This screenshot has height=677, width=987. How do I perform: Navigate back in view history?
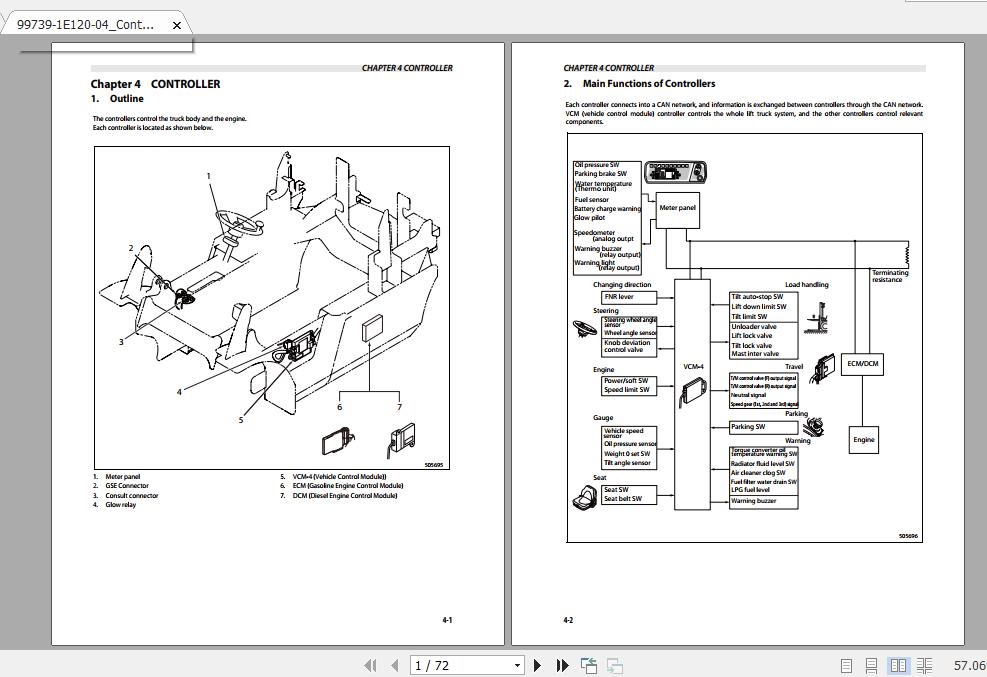pos(588,664)
